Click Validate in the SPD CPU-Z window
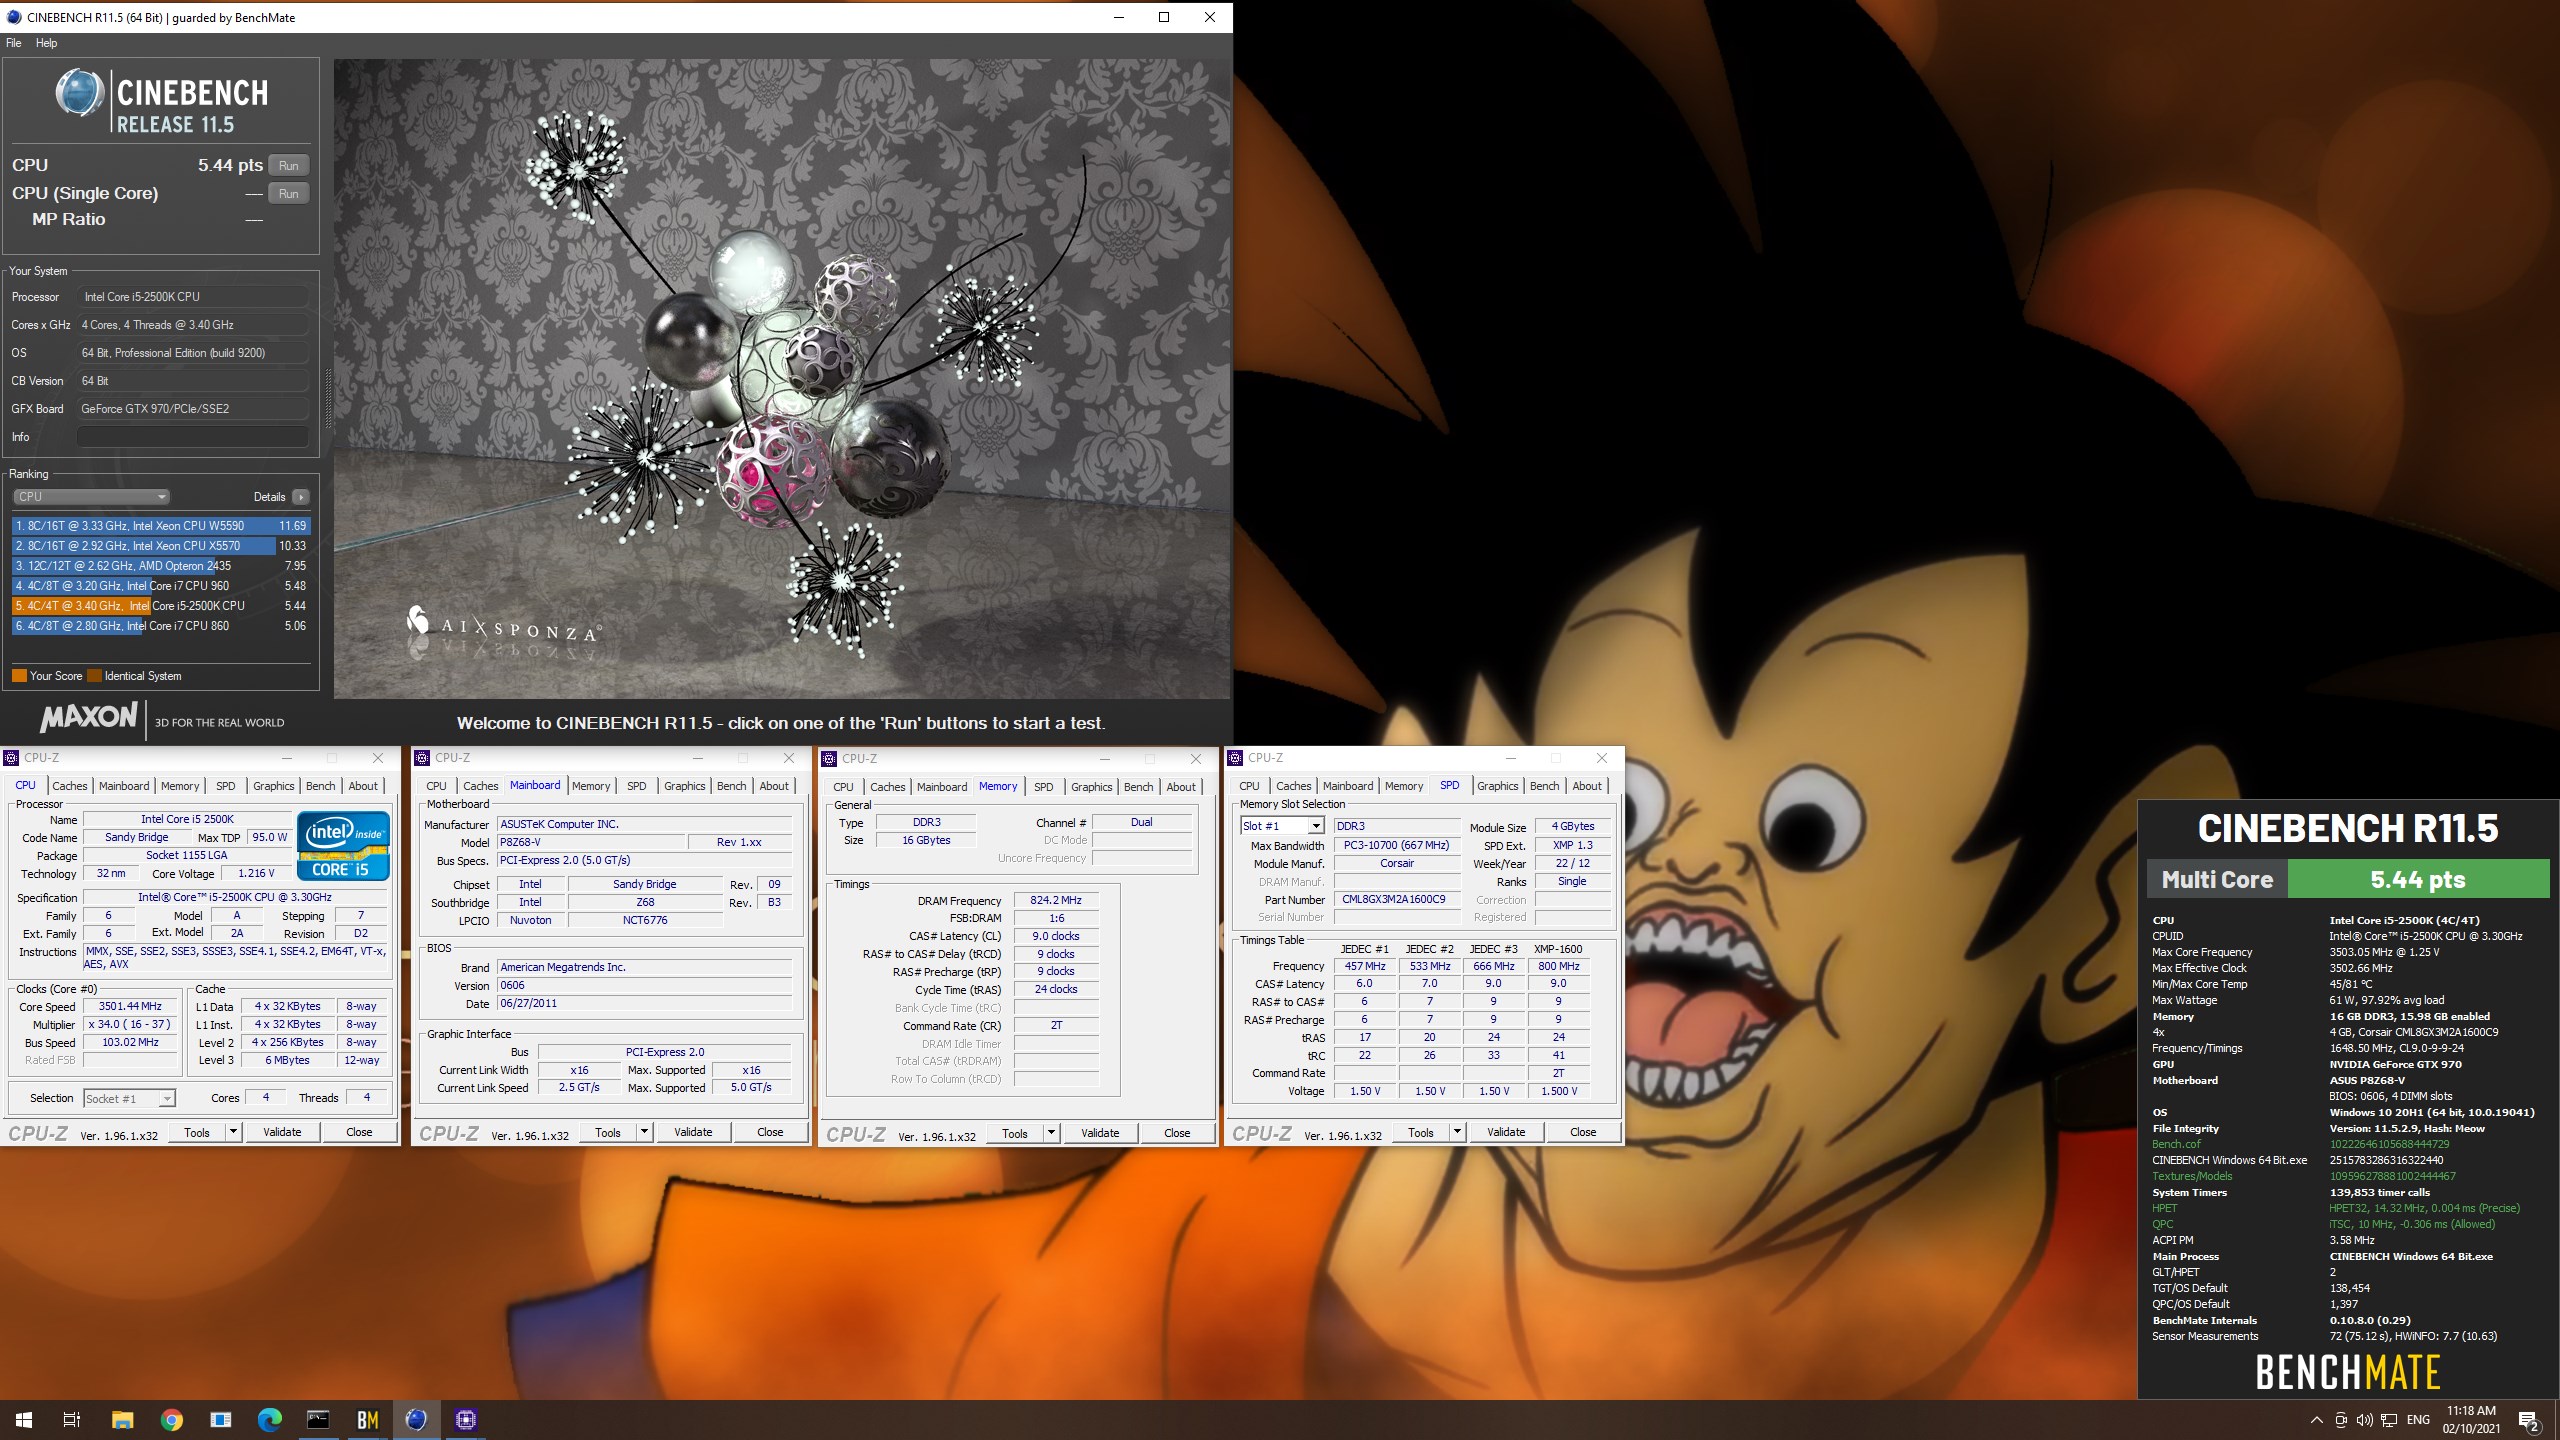Viewport: 2560px width, 1440px height. point(1506,1132)
